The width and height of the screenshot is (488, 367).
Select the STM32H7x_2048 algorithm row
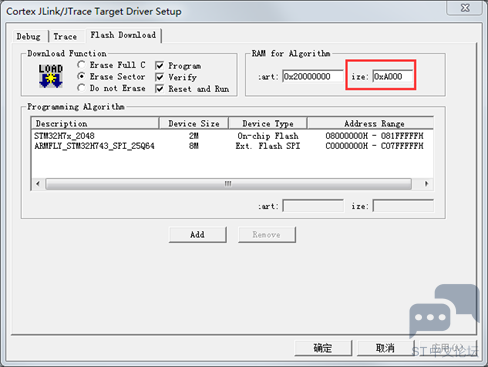coord(232,136)
